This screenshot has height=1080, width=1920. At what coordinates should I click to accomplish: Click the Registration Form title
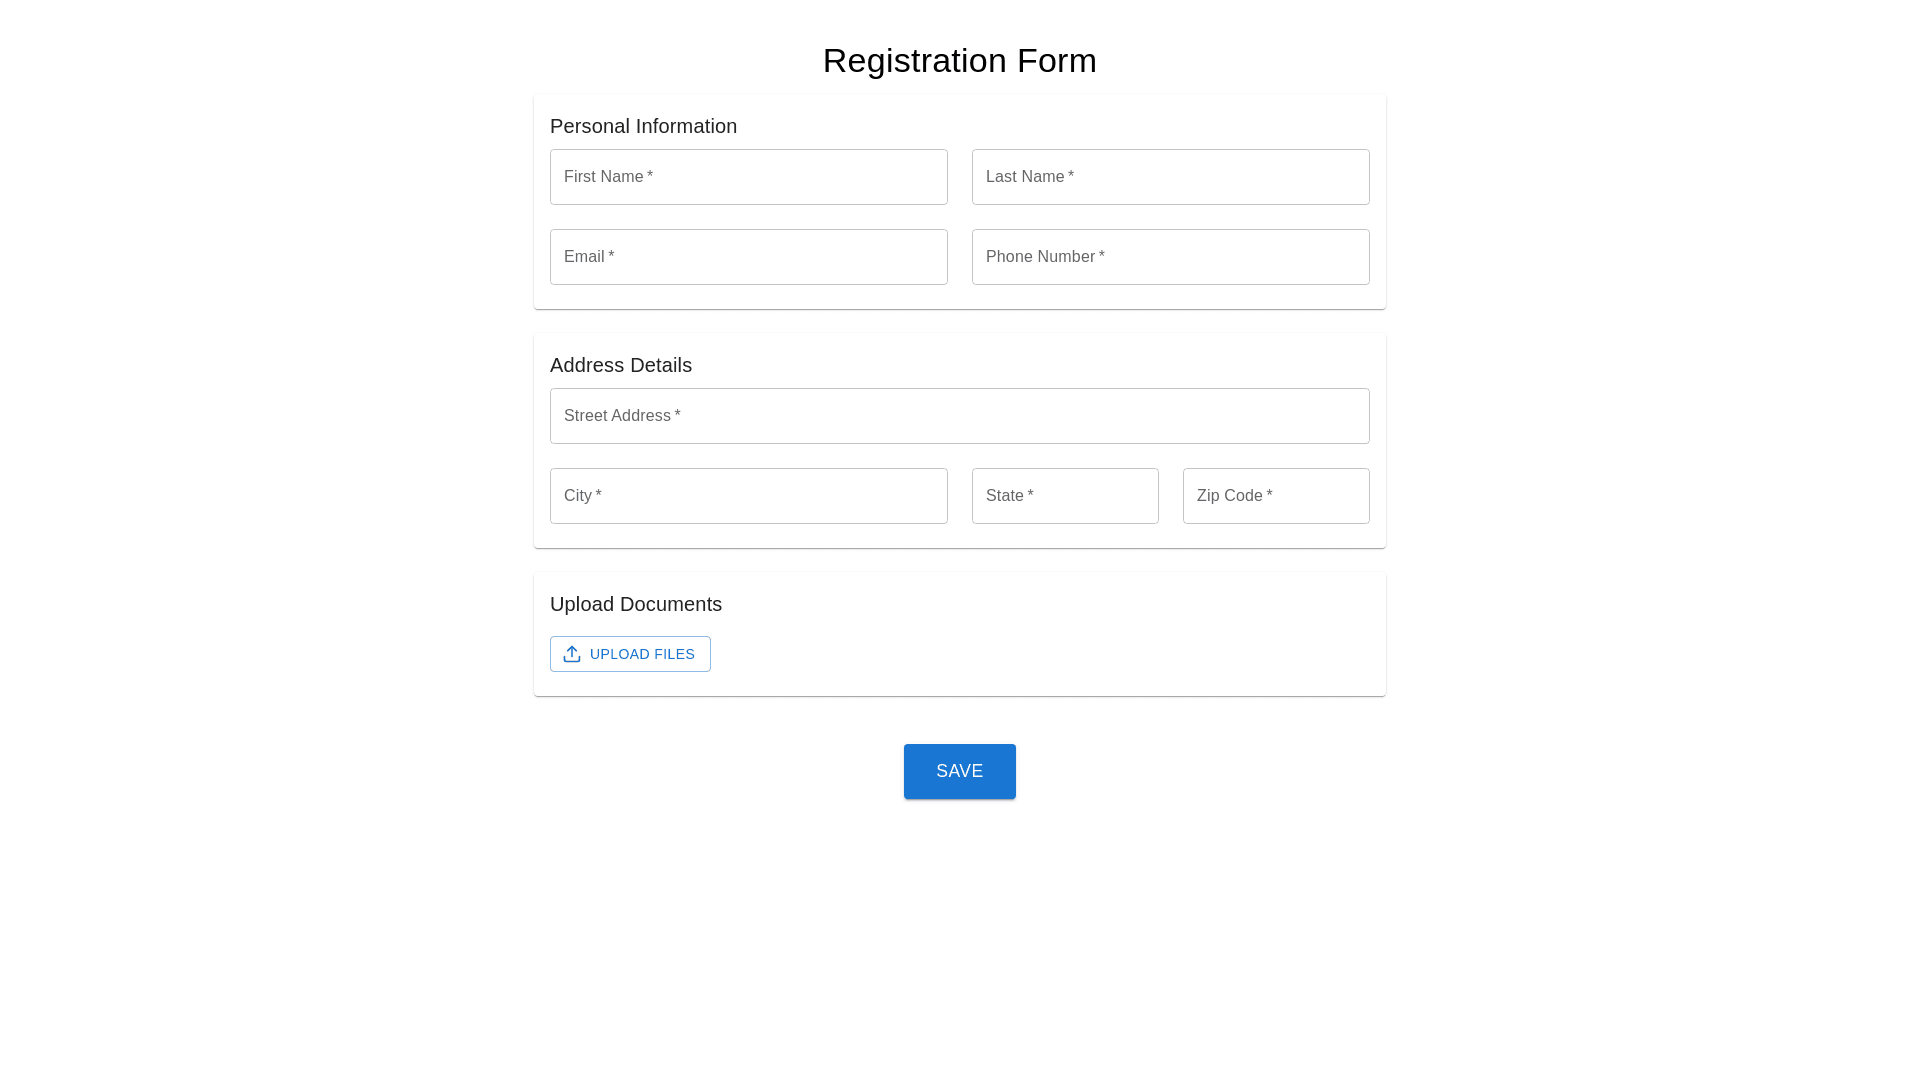(959, 61)
